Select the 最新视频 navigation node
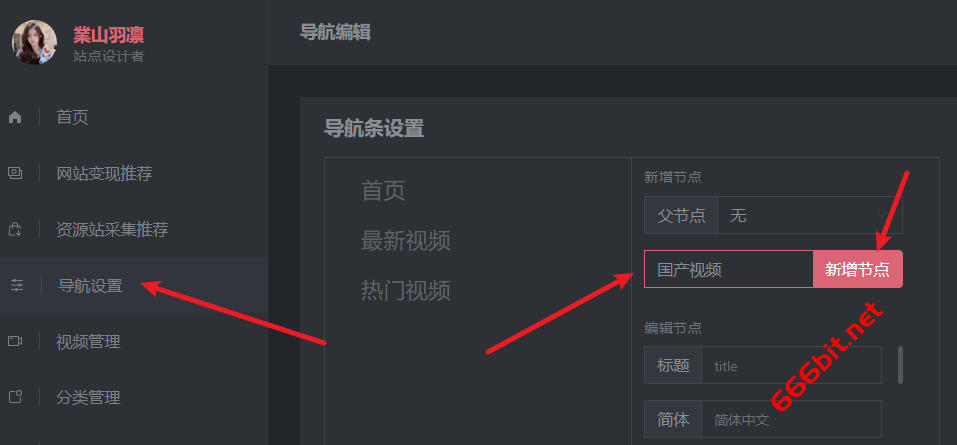 tap(406, 241)
